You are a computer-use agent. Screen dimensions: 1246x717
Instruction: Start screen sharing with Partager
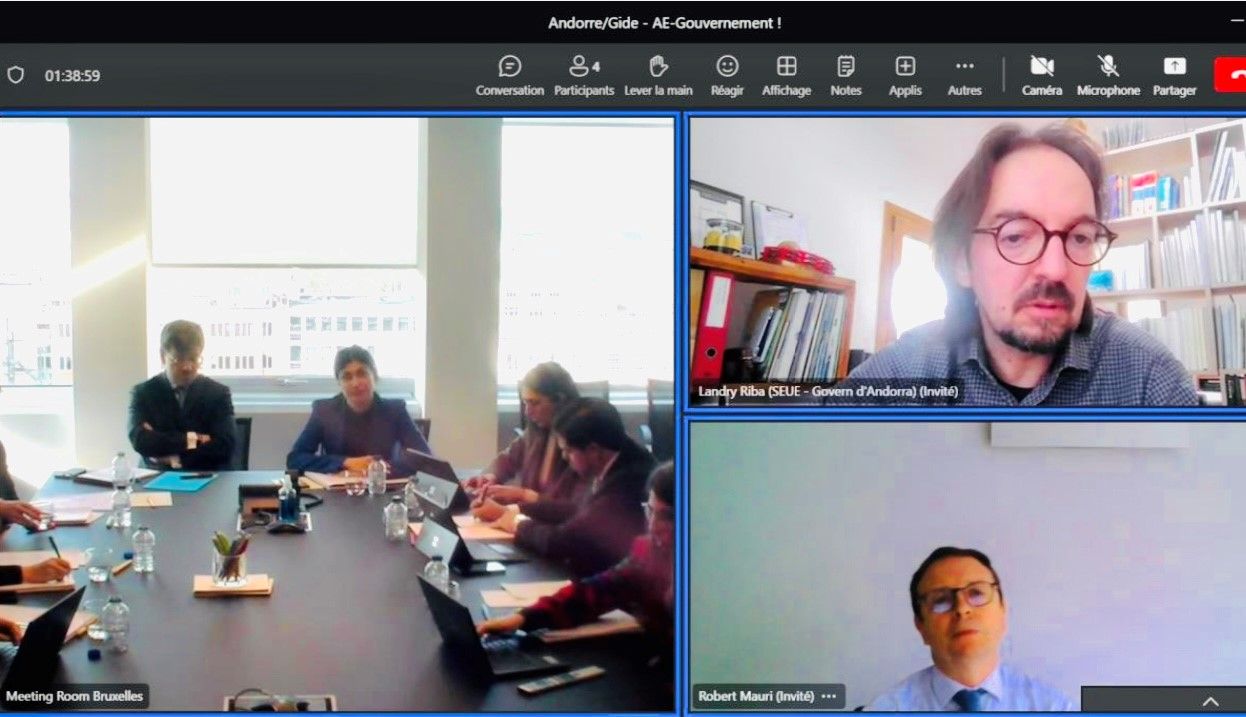(x=1174, y=76)
